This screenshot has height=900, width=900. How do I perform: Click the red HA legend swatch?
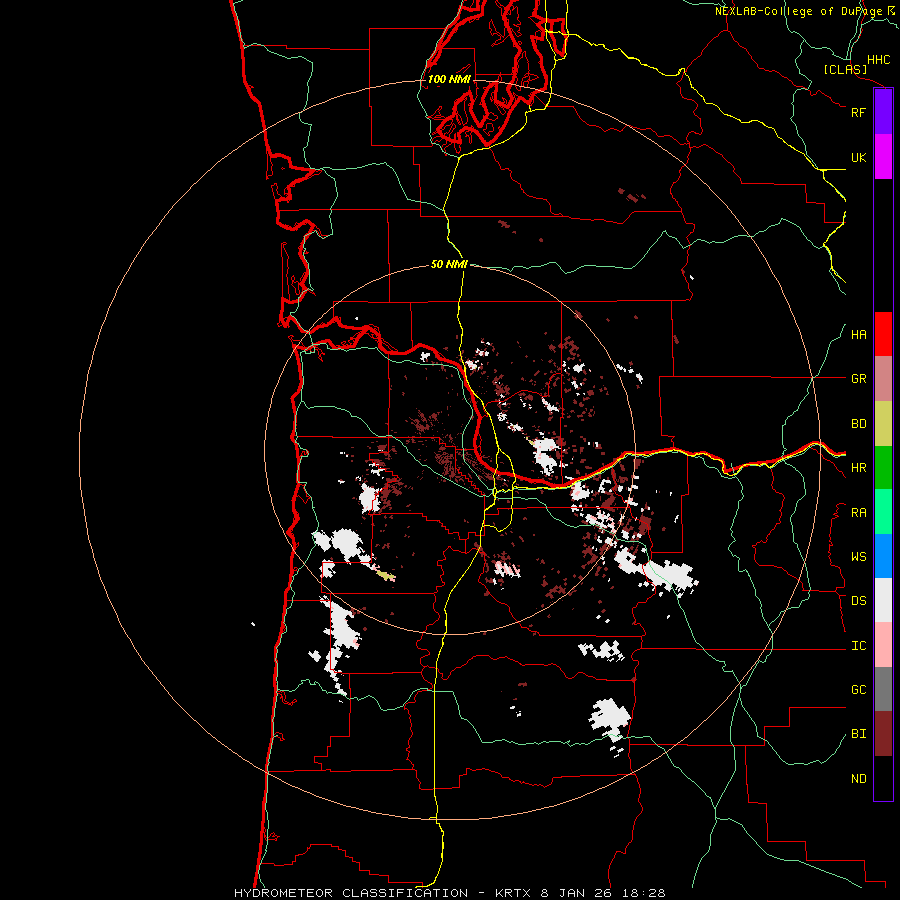point(883,334)
